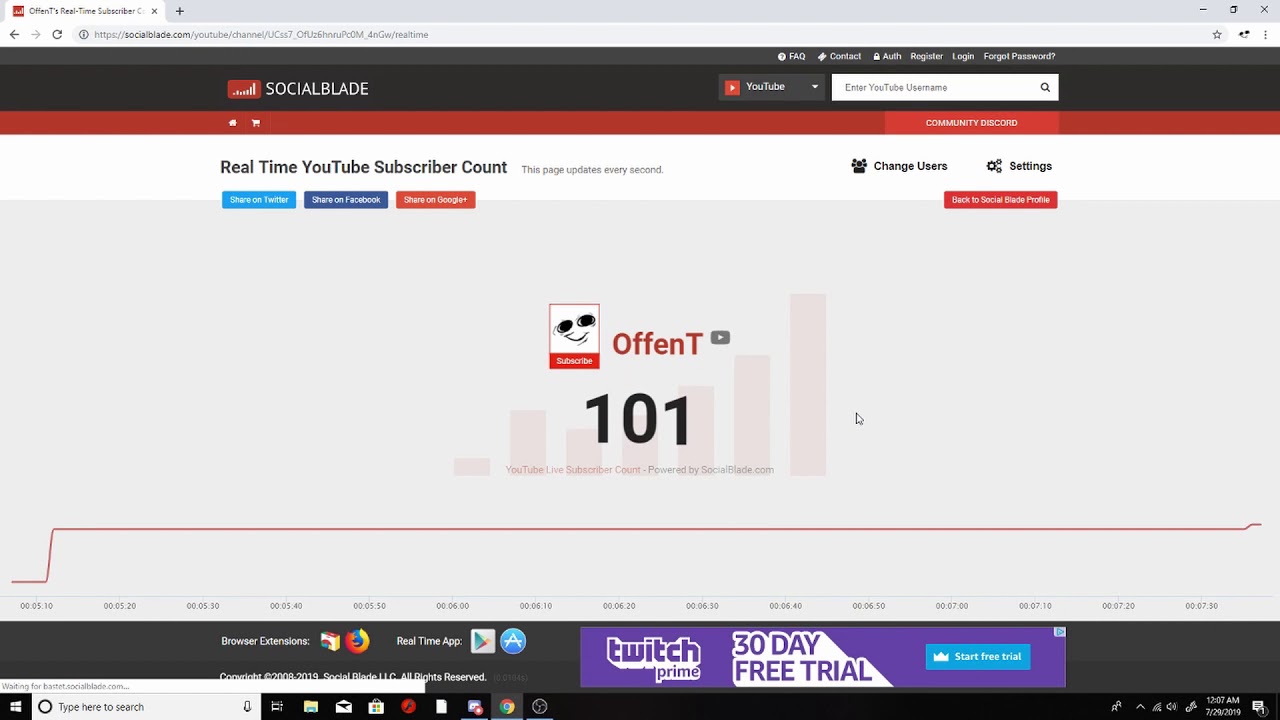Click Forgot Password link
Viewport: 1280px width, 720px height.
[1019, 56]
